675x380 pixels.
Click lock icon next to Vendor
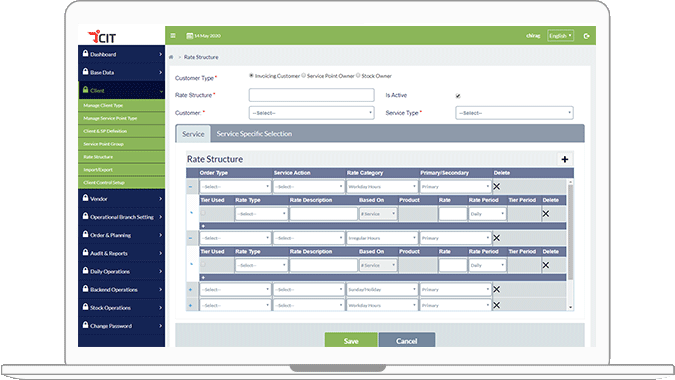[85, 198]
